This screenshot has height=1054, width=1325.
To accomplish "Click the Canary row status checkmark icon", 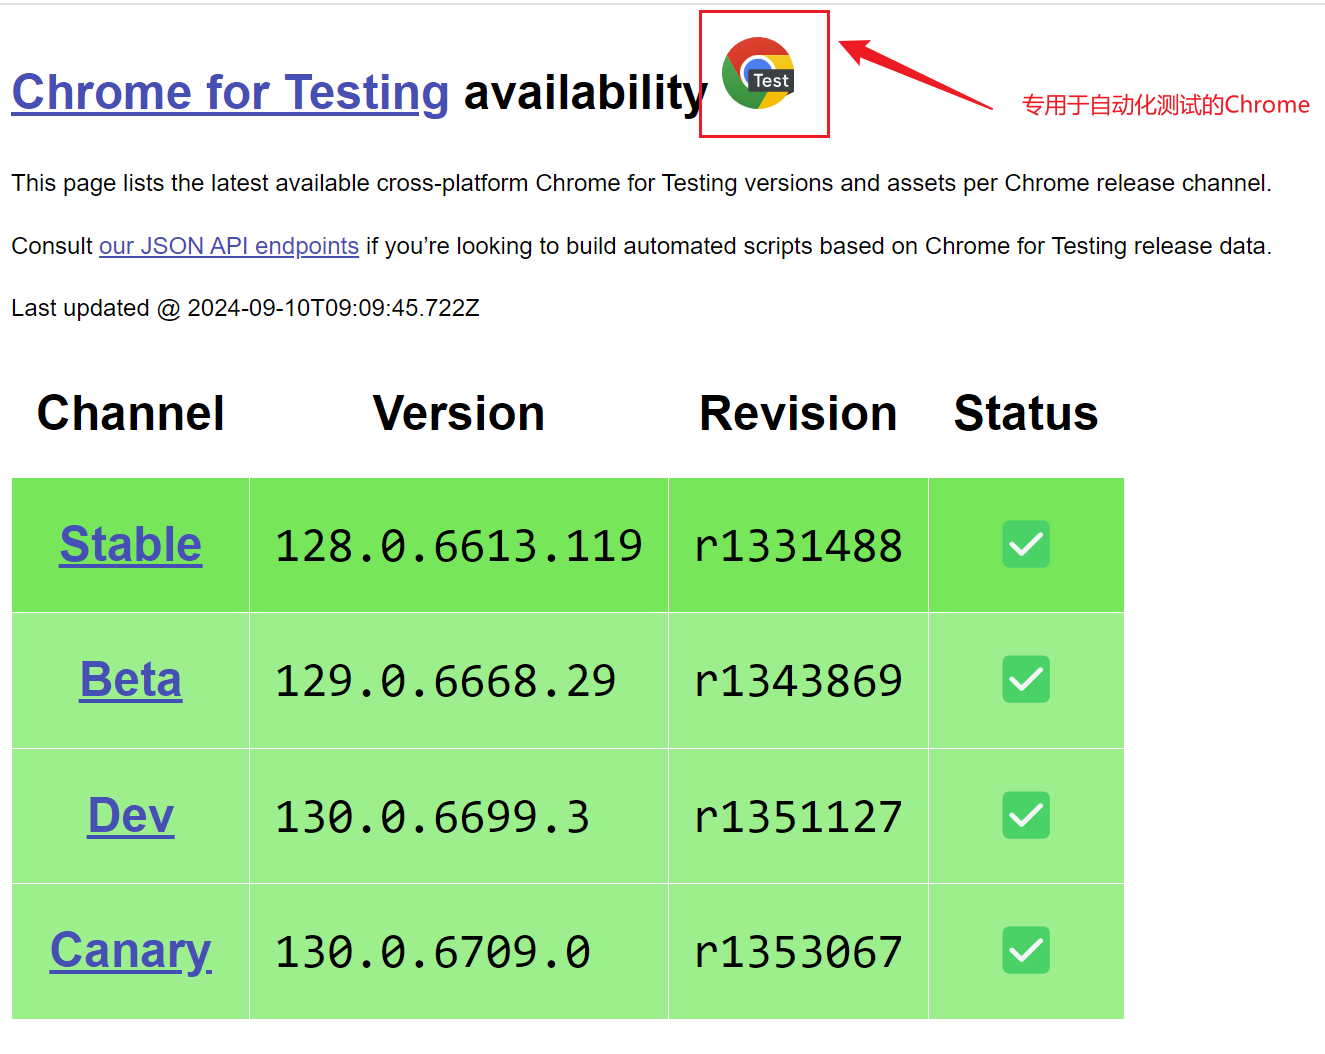I will coord(1026,950).
